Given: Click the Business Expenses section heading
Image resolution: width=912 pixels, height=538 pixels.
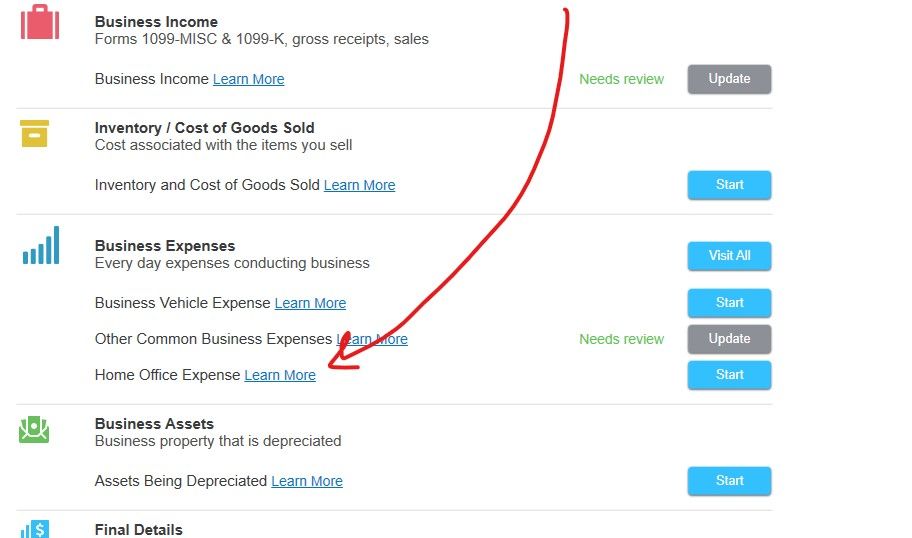Looking at the screenshot, I should 165,246.
